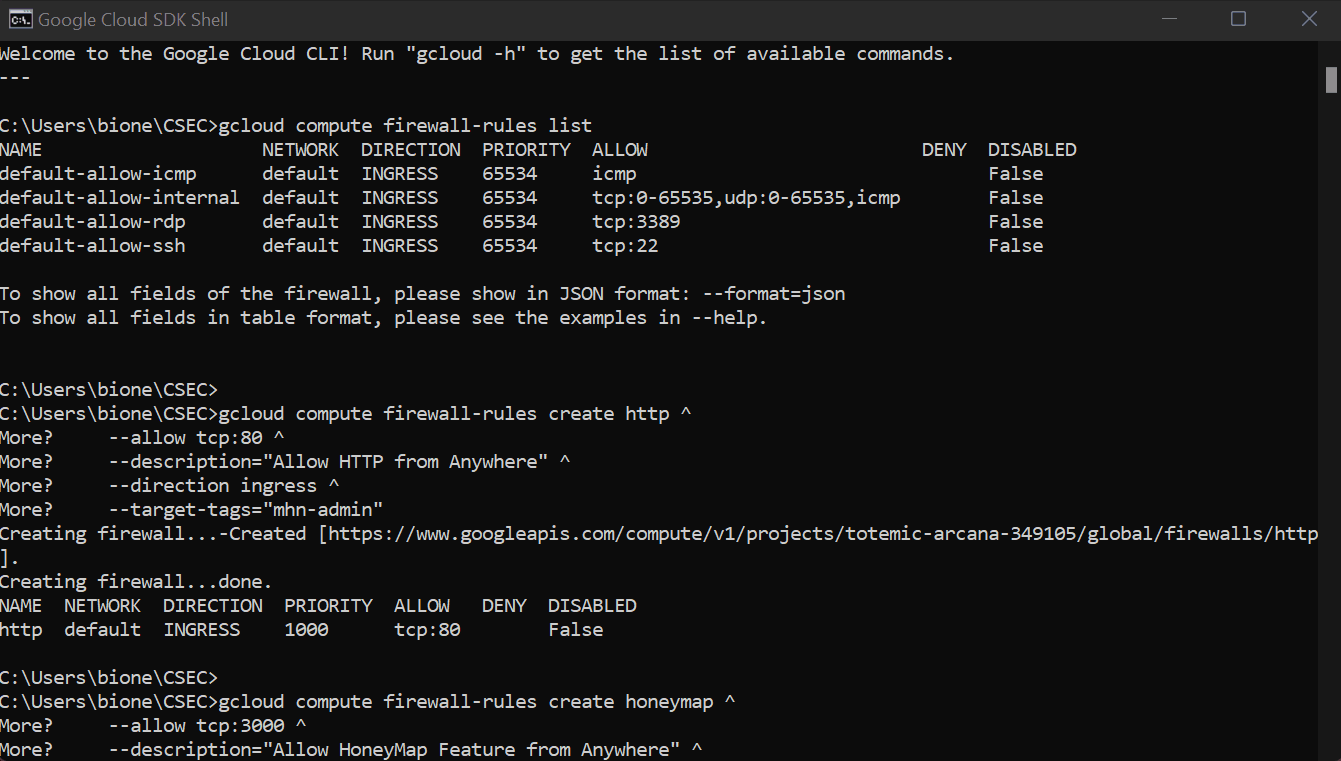The image size is (1341, 761).
Task: Click the PRIORITY header in first table
Action: click(526, 150)
